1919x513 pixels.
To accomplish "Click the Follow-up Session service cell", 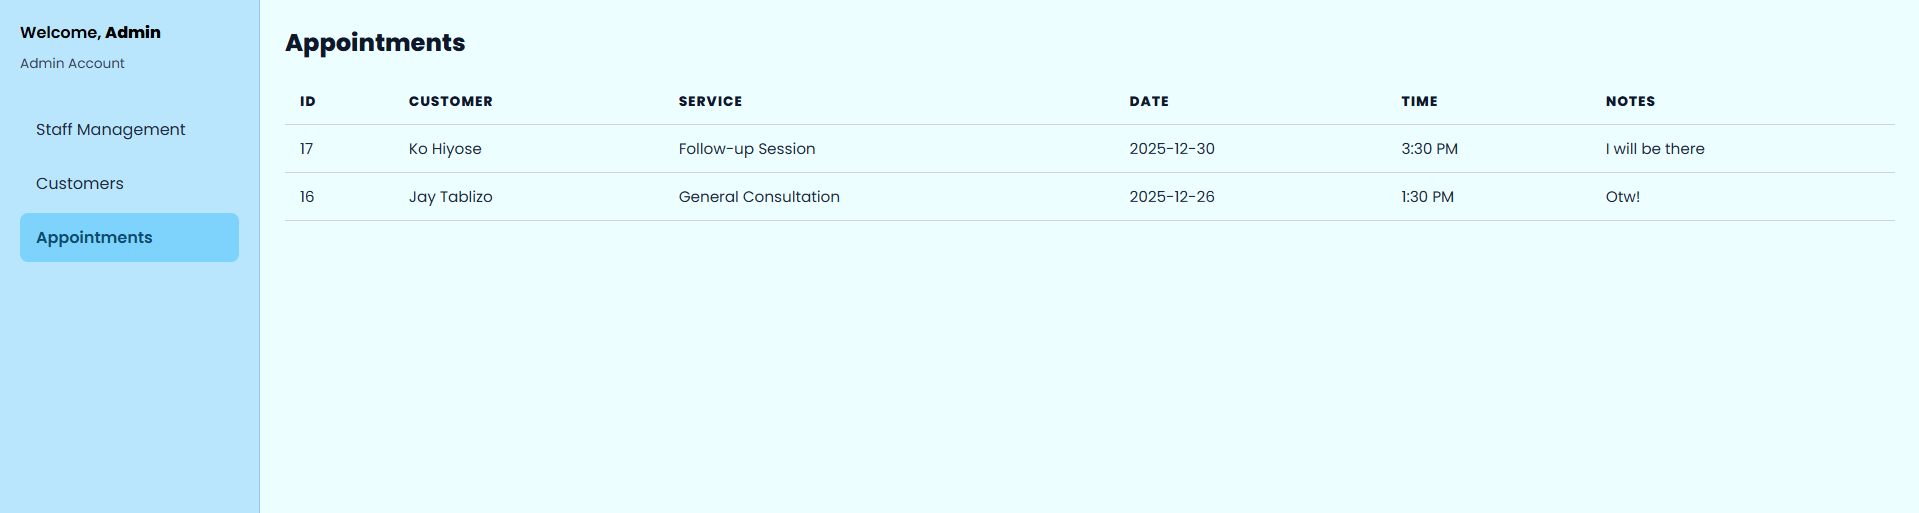I will point(747,149).
